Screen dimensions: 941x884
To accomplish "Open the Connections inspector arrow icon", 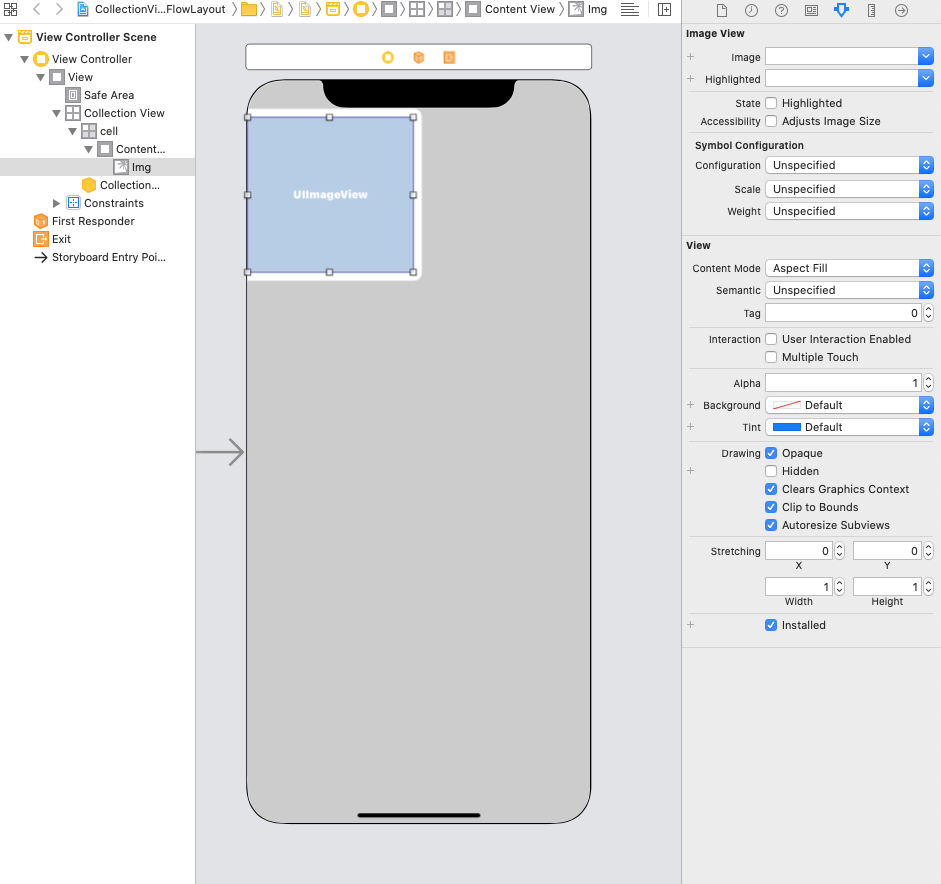I will [901, 10].
